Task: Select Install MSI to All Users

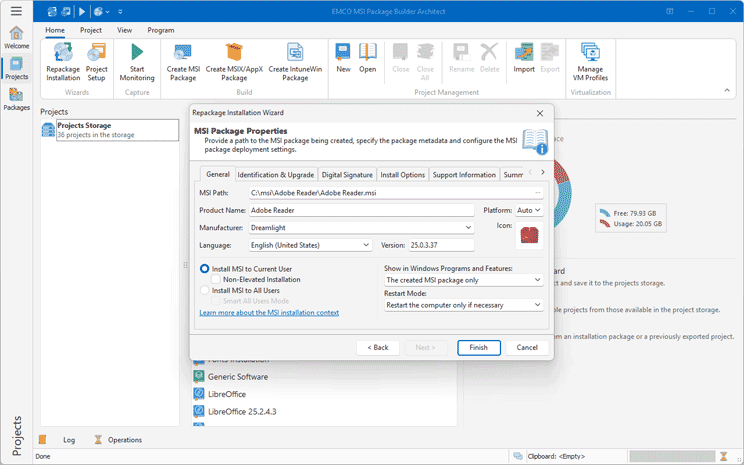Action: pos(205,290)
